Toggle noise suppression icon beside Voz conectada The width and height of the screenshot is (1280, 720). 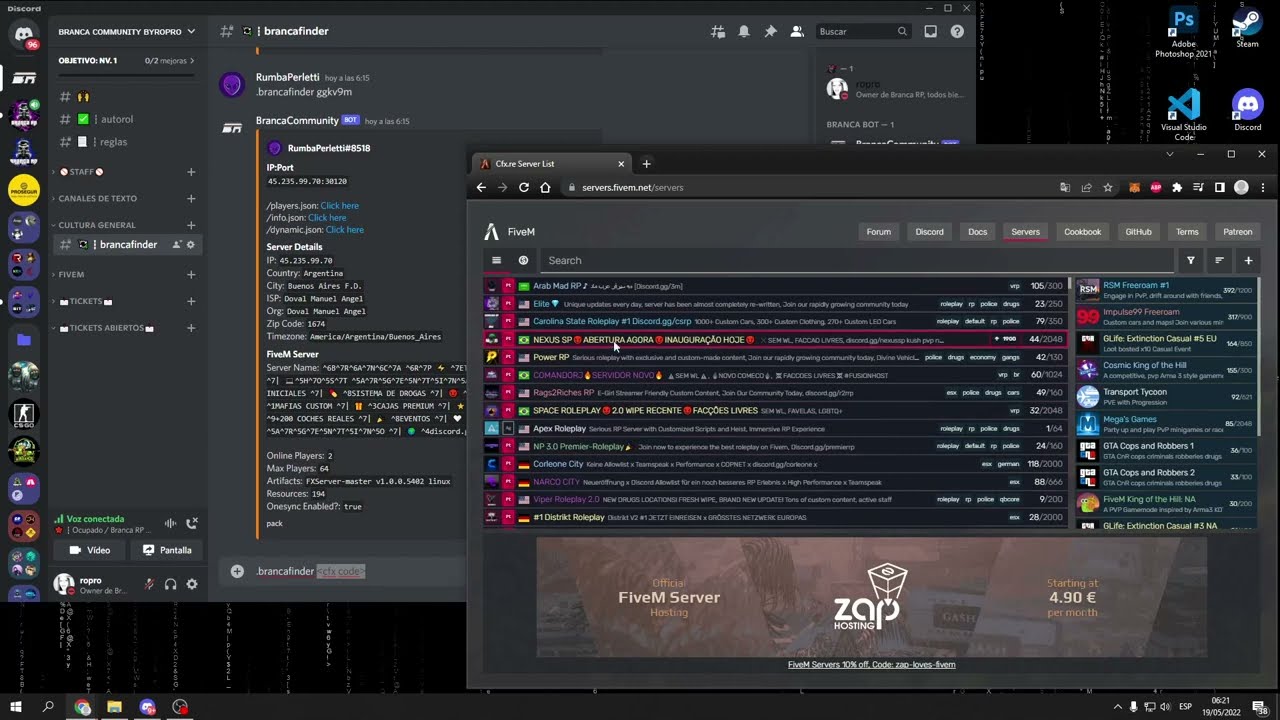170,523
